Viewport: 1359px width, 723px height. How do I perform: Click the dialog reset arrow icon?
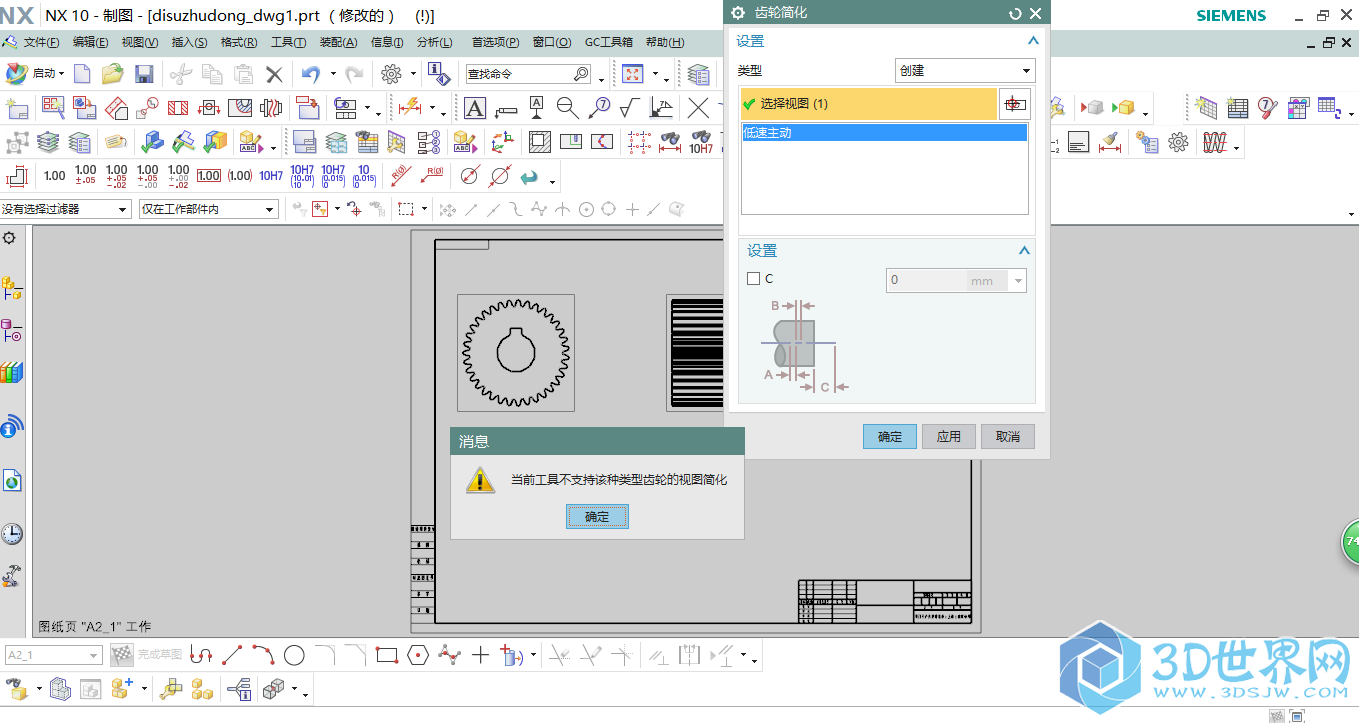[1015, 13]
